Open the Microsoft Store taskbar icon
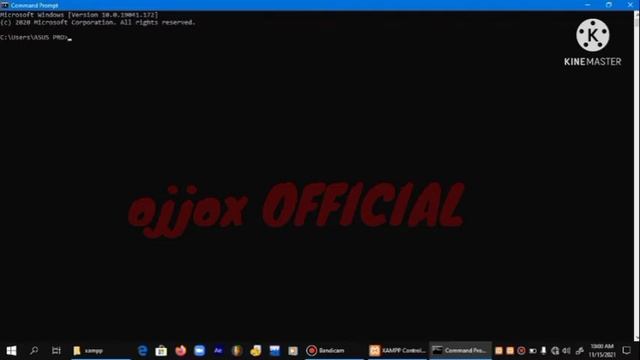Image resolution: width=640 pixels, height=360 pixels. pyautogui.click(x=161, y=350)
